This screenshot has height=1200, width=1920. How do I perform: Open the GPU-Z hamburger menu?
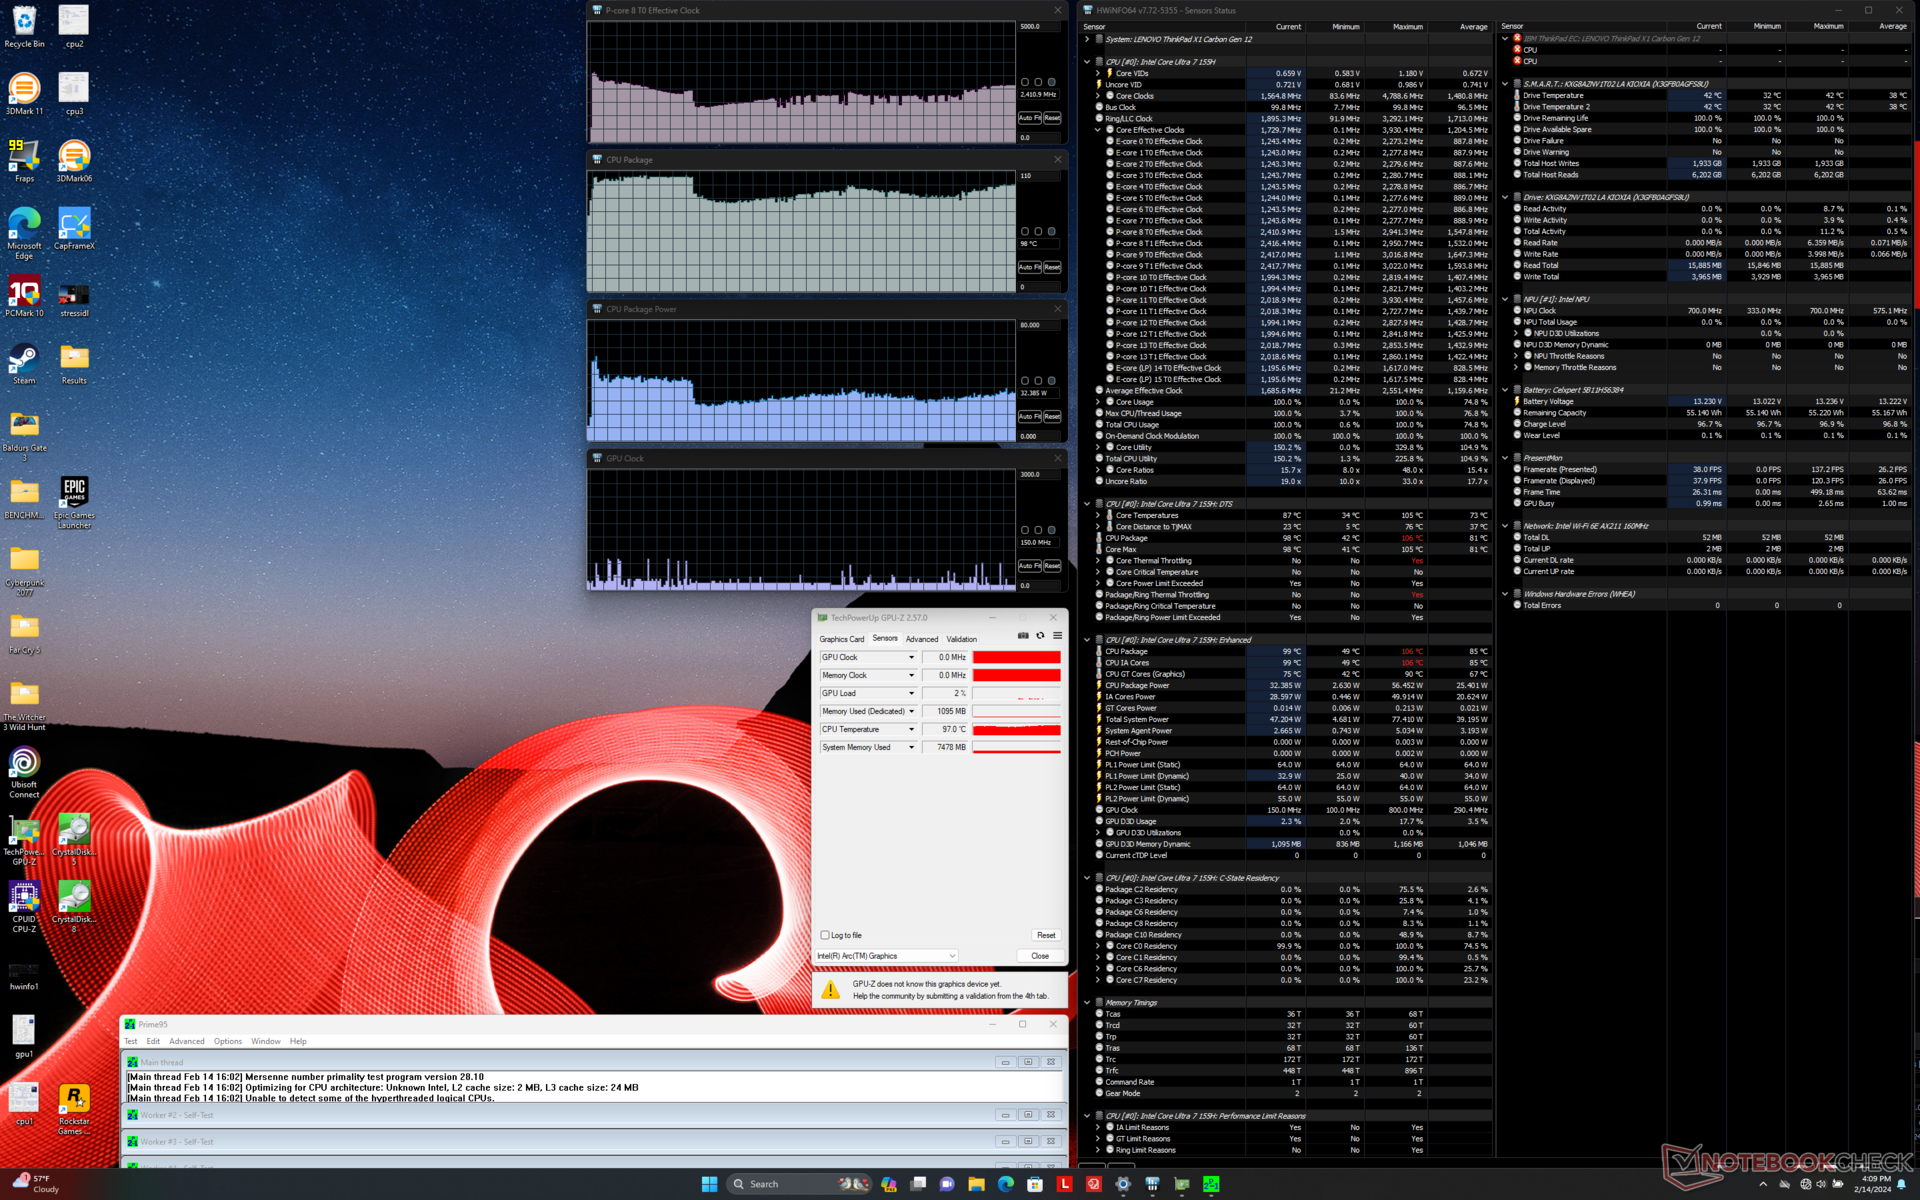(1057, 636)
